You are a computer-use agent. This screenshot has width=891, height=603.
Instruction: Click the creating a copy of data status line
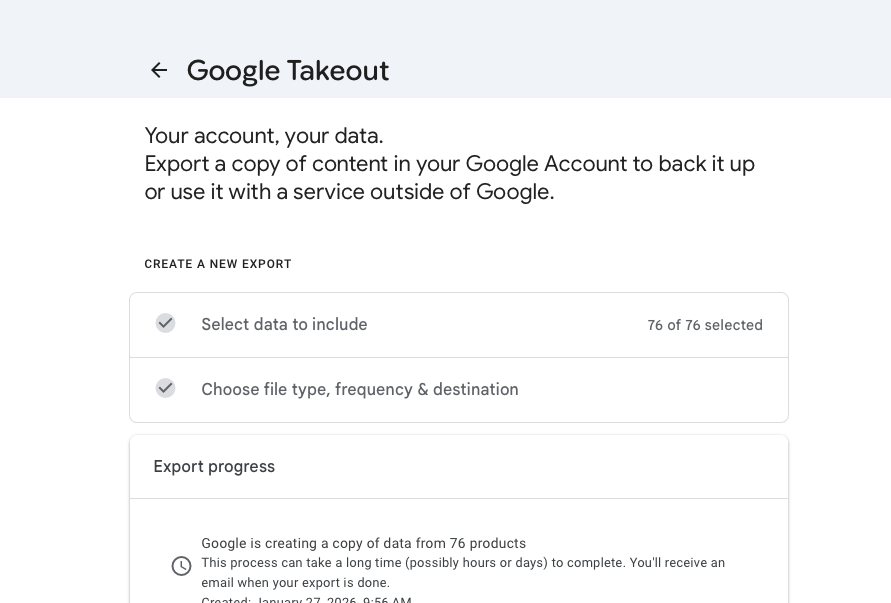363,544
